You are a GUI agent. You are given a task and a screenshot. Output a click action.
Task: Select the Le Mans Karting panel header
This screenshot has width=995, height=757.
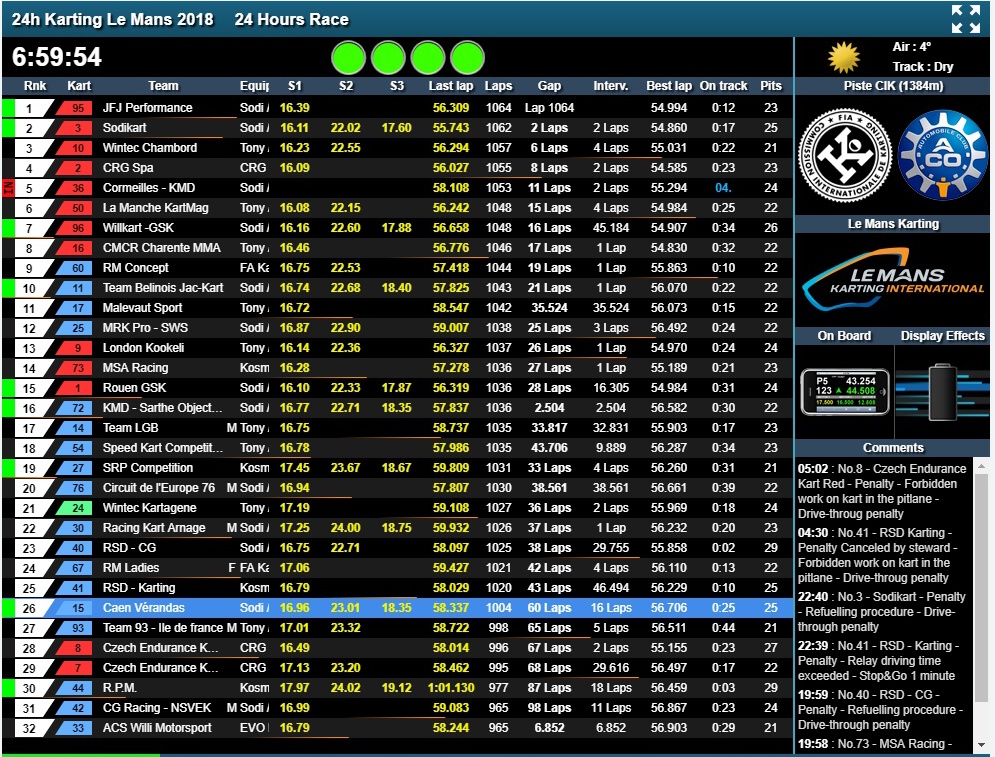tap(893, 223)
